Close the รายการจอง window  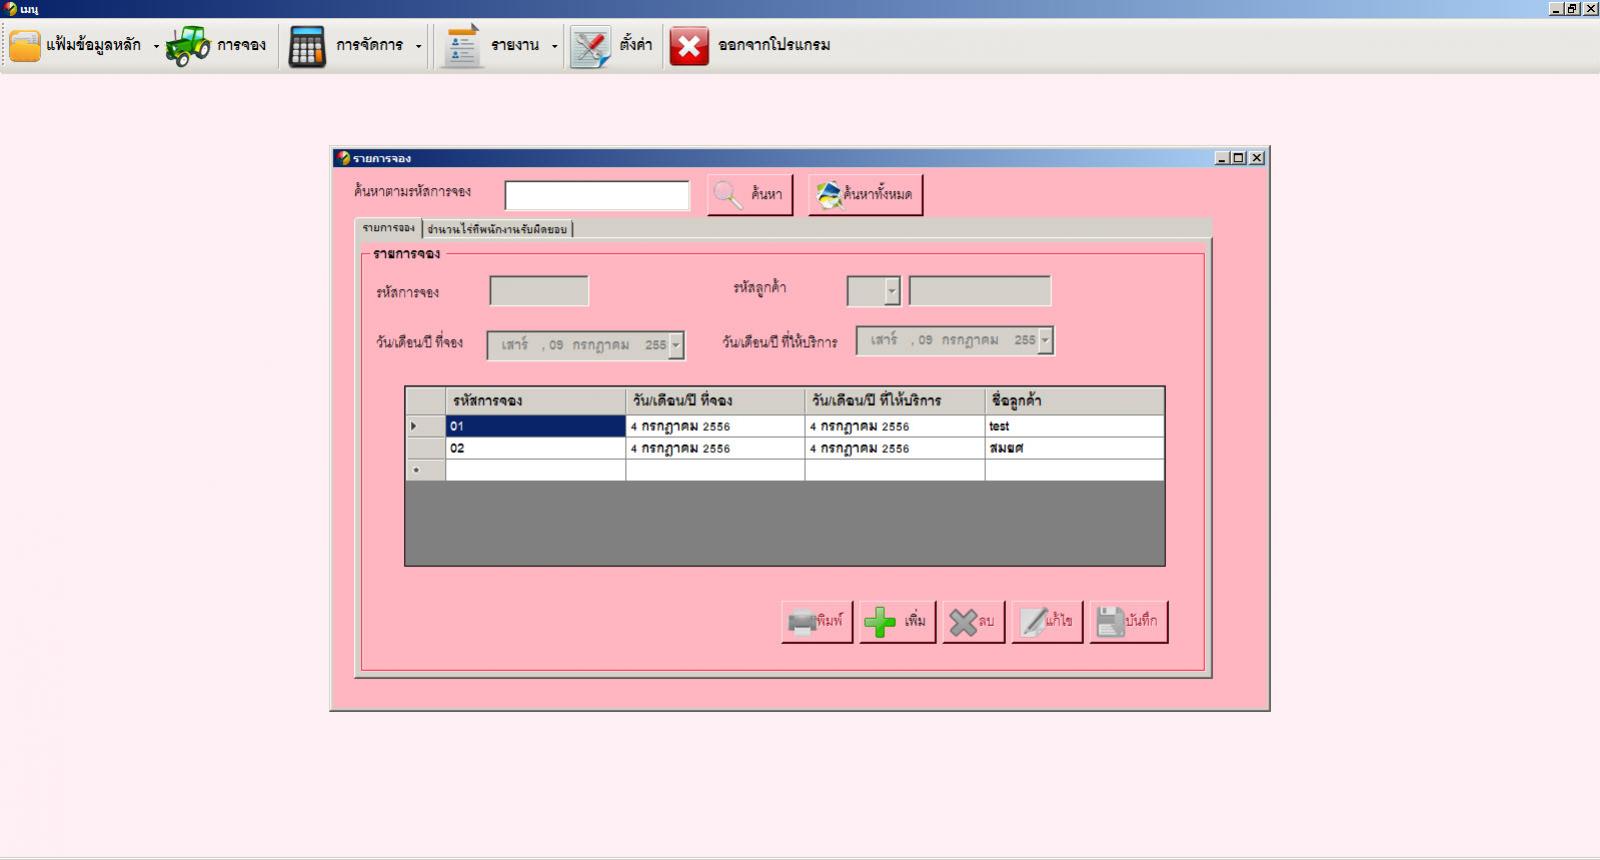point(1257,158)
